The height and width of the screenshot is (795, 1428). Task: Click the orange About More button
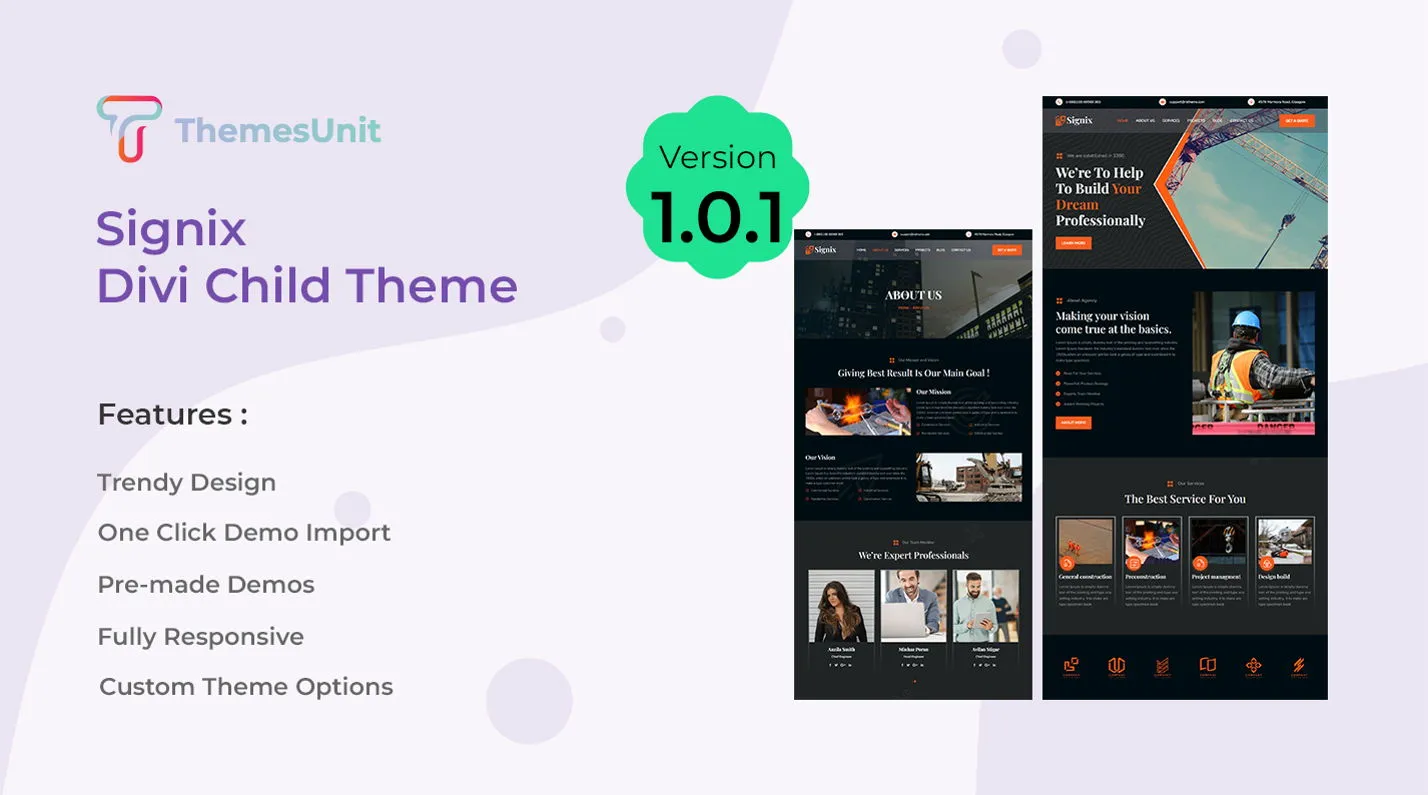pyautogui.click(x=1073, y=423)
